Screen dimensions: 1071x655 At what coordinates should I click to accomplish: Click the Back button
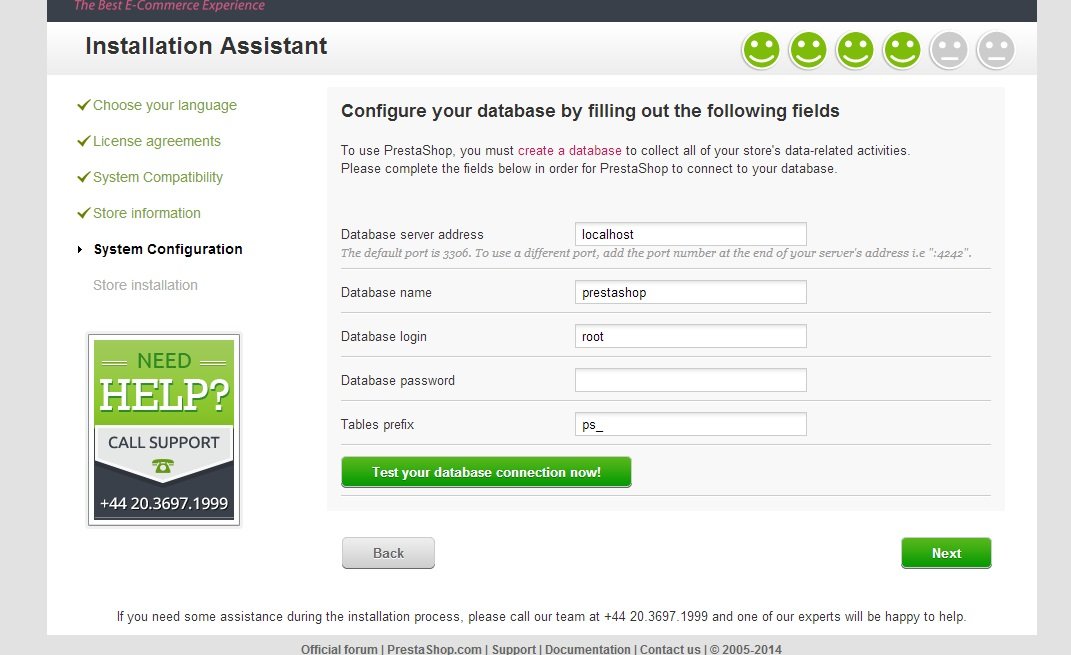click(388, 553)
